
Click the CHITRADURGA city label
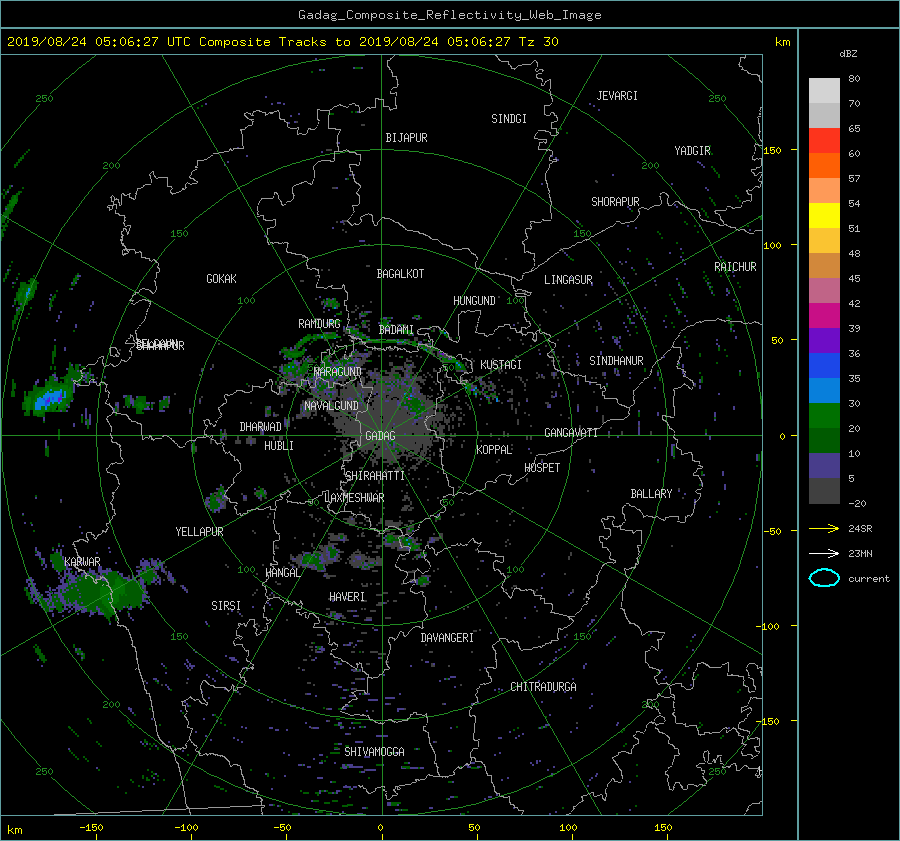pyautogui.click(x=543, y=687)
